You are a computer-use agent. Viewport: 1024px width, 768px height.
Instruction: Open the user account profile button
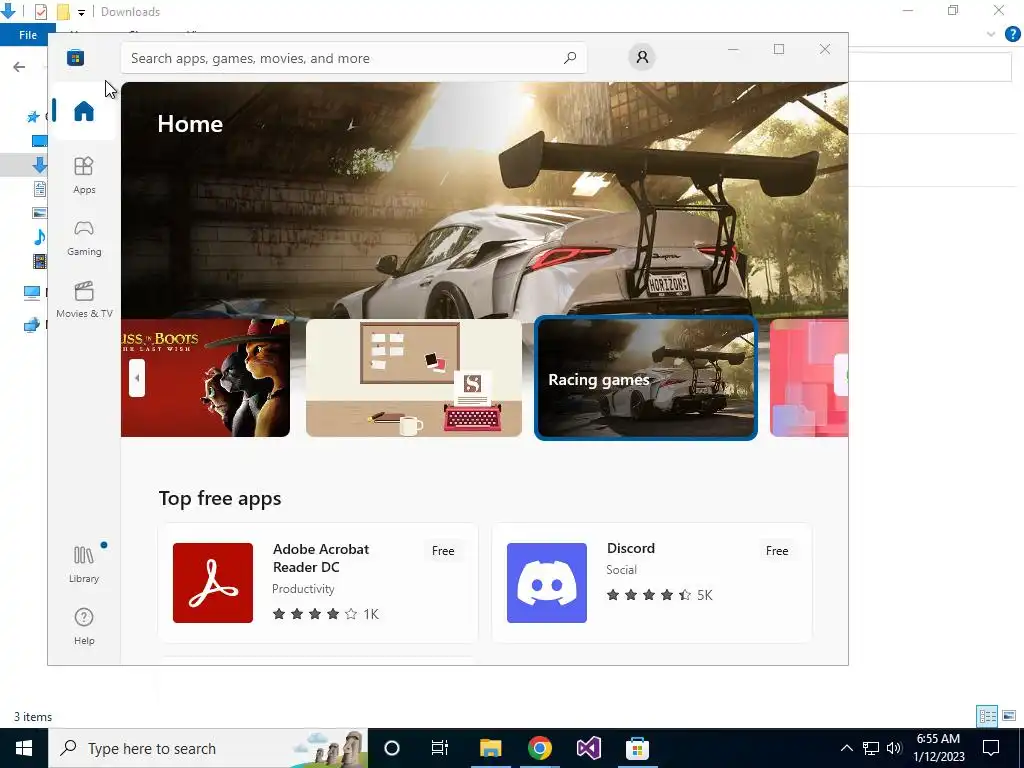642,57
